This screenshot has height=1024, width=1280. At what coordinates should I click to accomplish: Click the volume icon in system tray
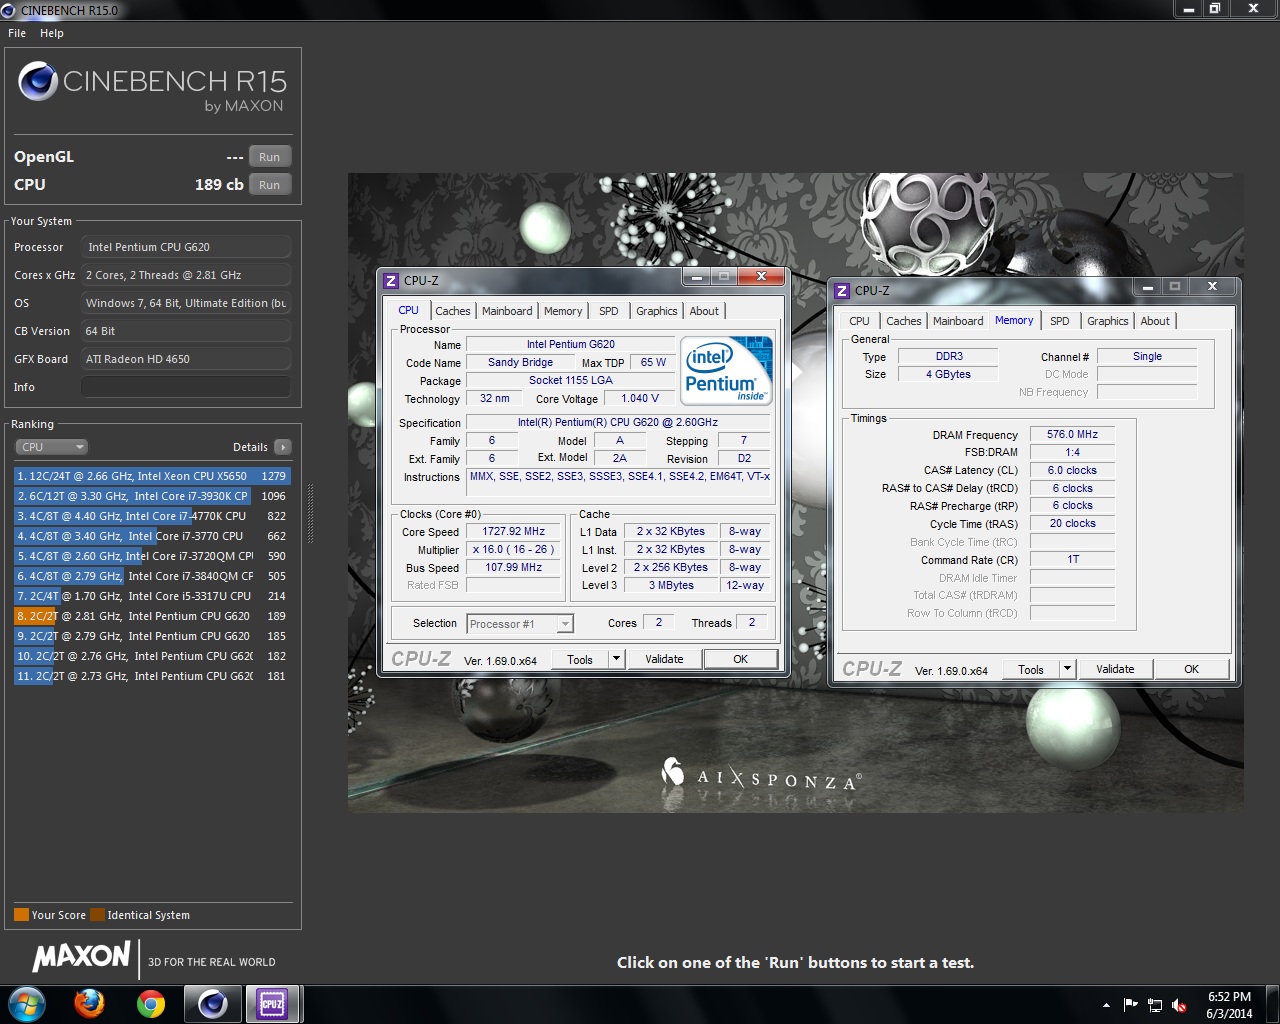pyautogui.click(x=1179, y=1005)
